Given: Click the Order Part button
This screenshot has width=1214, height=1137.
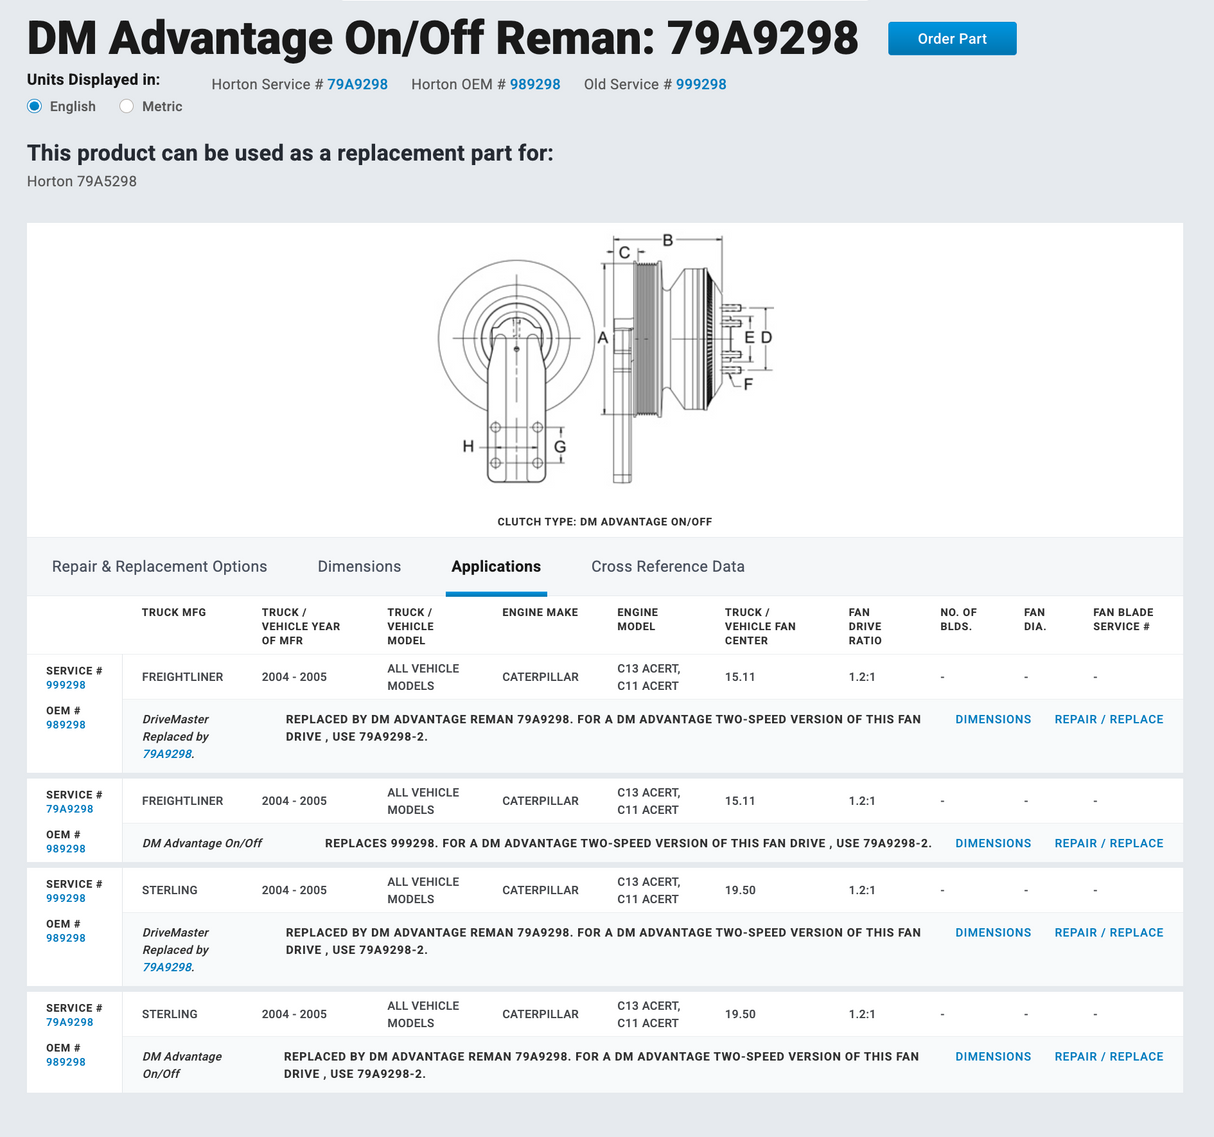Looking at the screenshot, I should tap(951, 39).
